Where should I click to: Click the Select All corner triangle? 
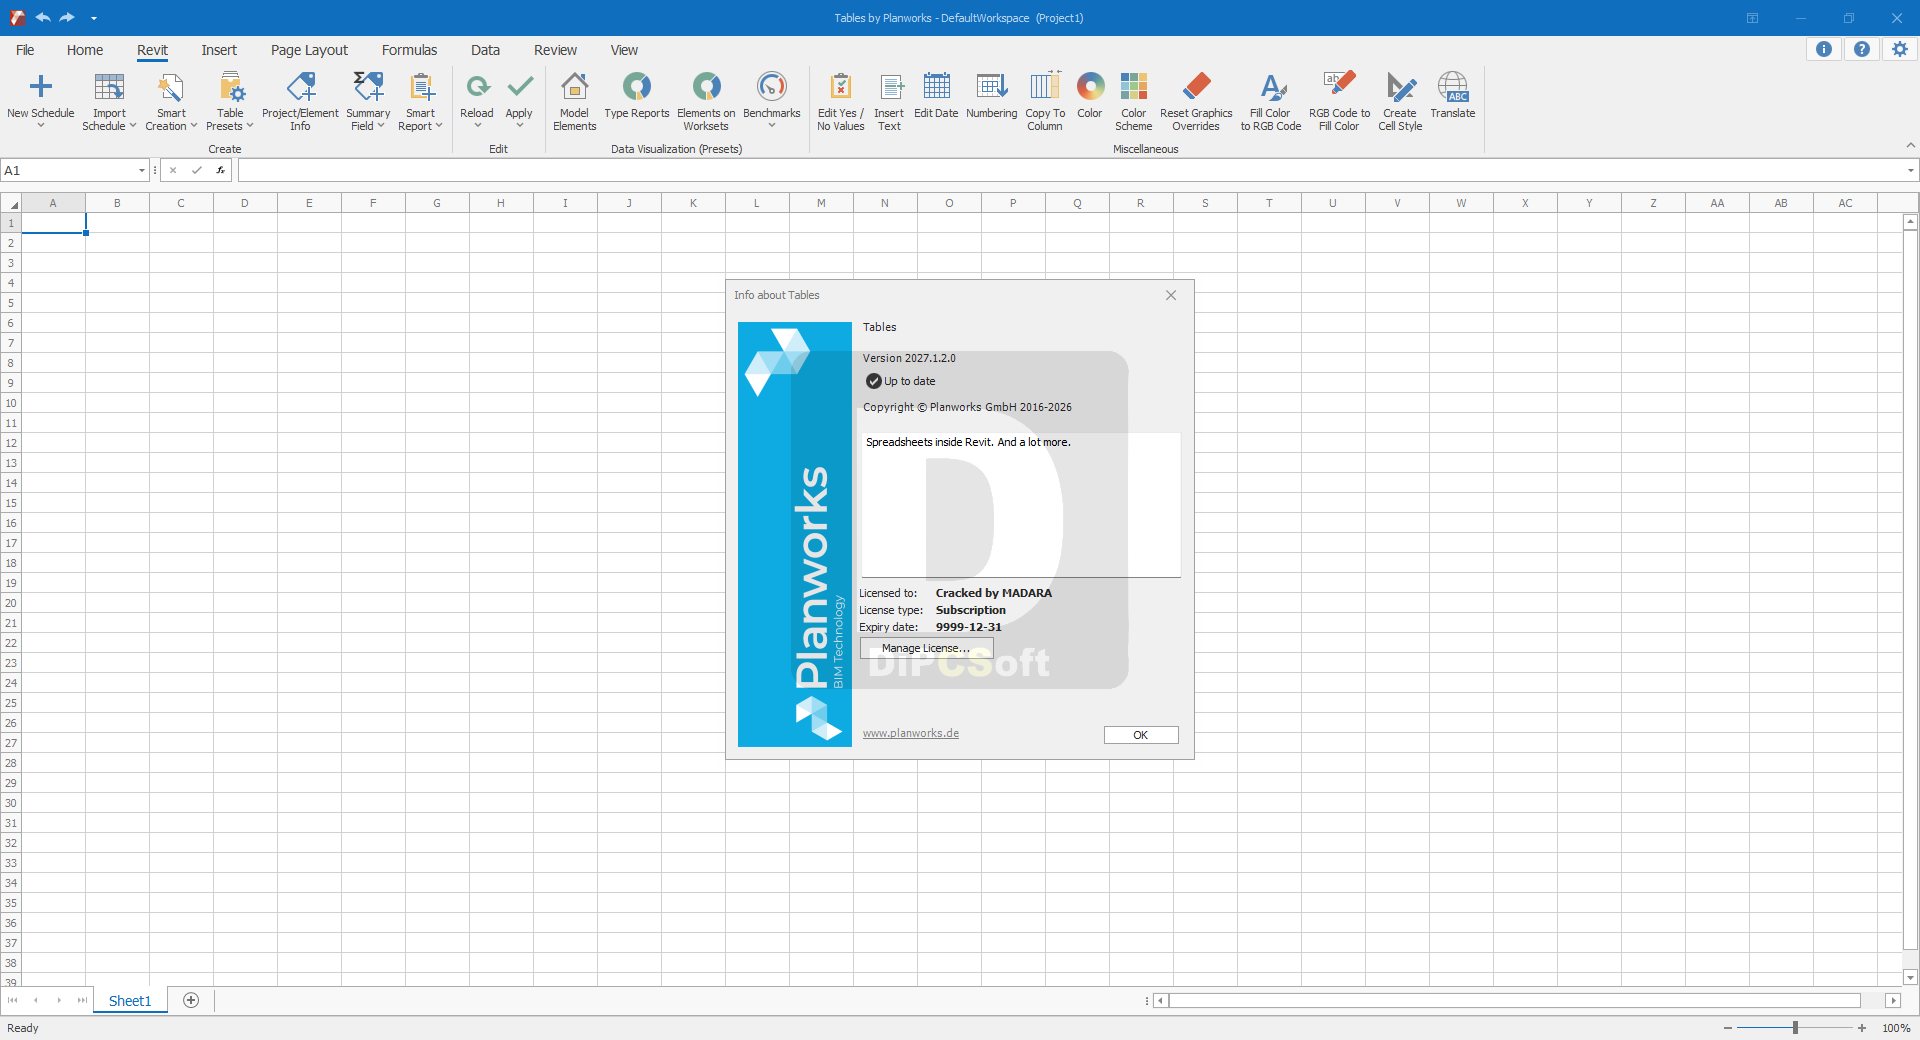point(11,203)
